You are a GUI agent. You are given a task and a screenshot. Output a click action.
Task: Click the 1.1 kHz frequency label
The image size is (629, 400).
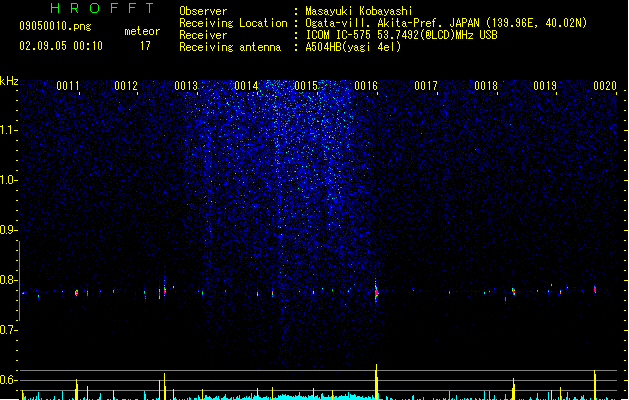pos(8,130)
